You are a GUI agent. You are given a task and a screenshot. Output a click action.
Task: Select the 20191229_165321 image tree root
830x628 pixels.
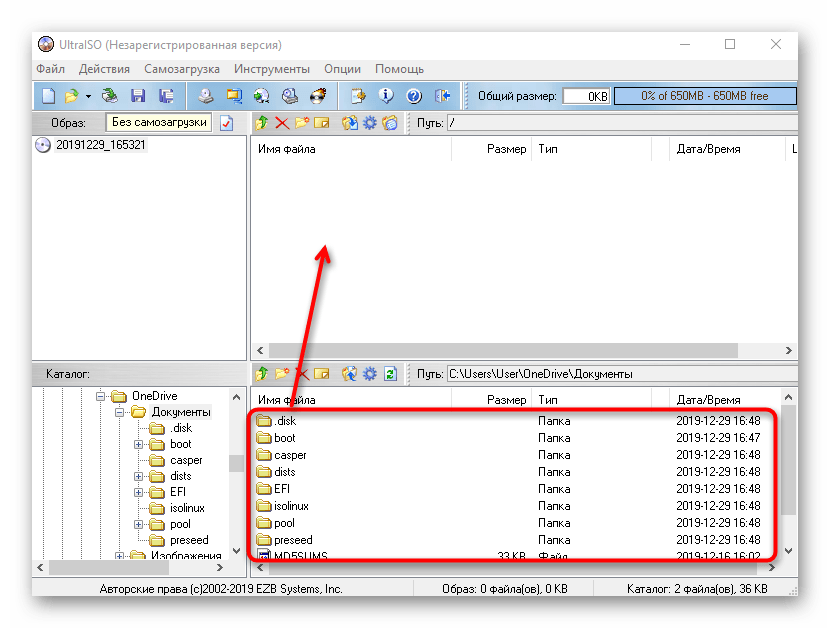[101, 145]
